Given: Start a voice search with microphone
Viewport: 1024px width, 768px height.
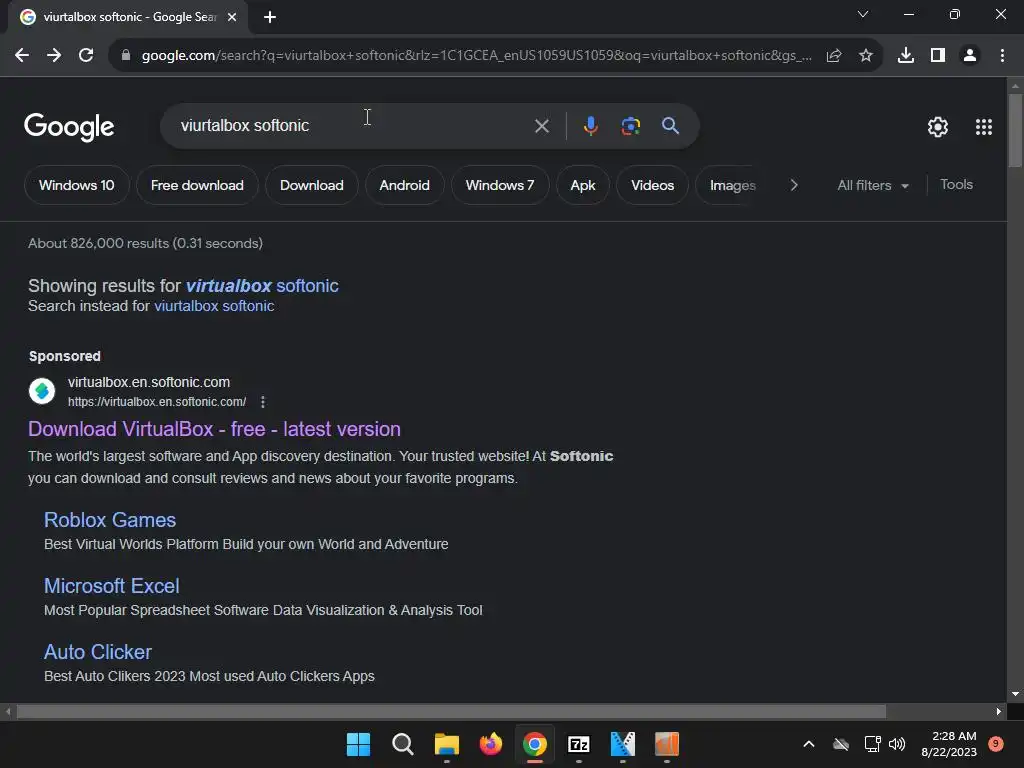Looking at the screenshot, I should [x=590, y=125].
